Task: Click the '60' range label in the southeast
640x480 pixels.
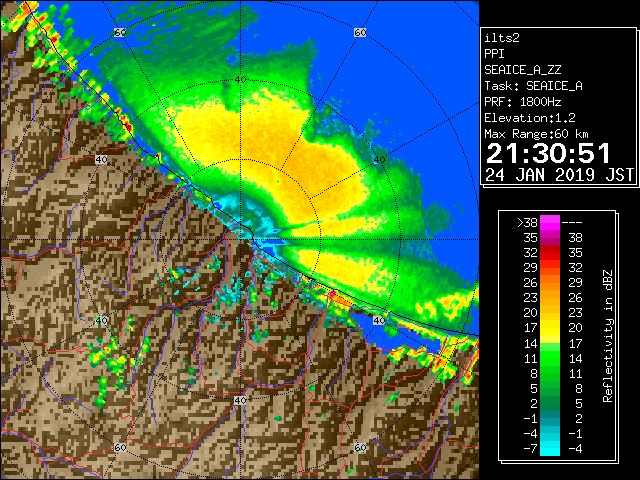Action: tap(360, 447)
